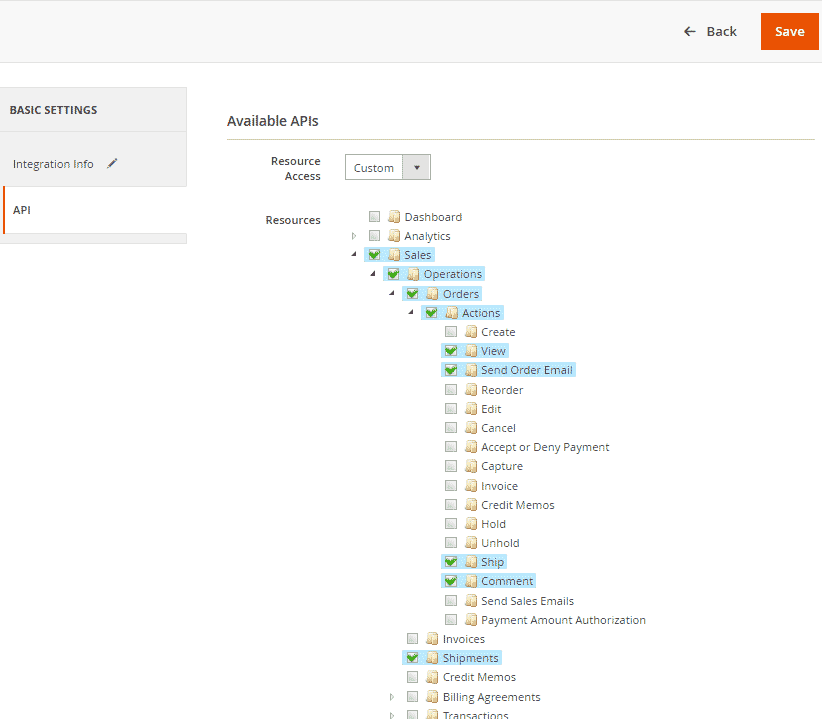Check the Capture checkbox
Screen dimensions: 822x719
pyautogui.click(x=451, y=466)
